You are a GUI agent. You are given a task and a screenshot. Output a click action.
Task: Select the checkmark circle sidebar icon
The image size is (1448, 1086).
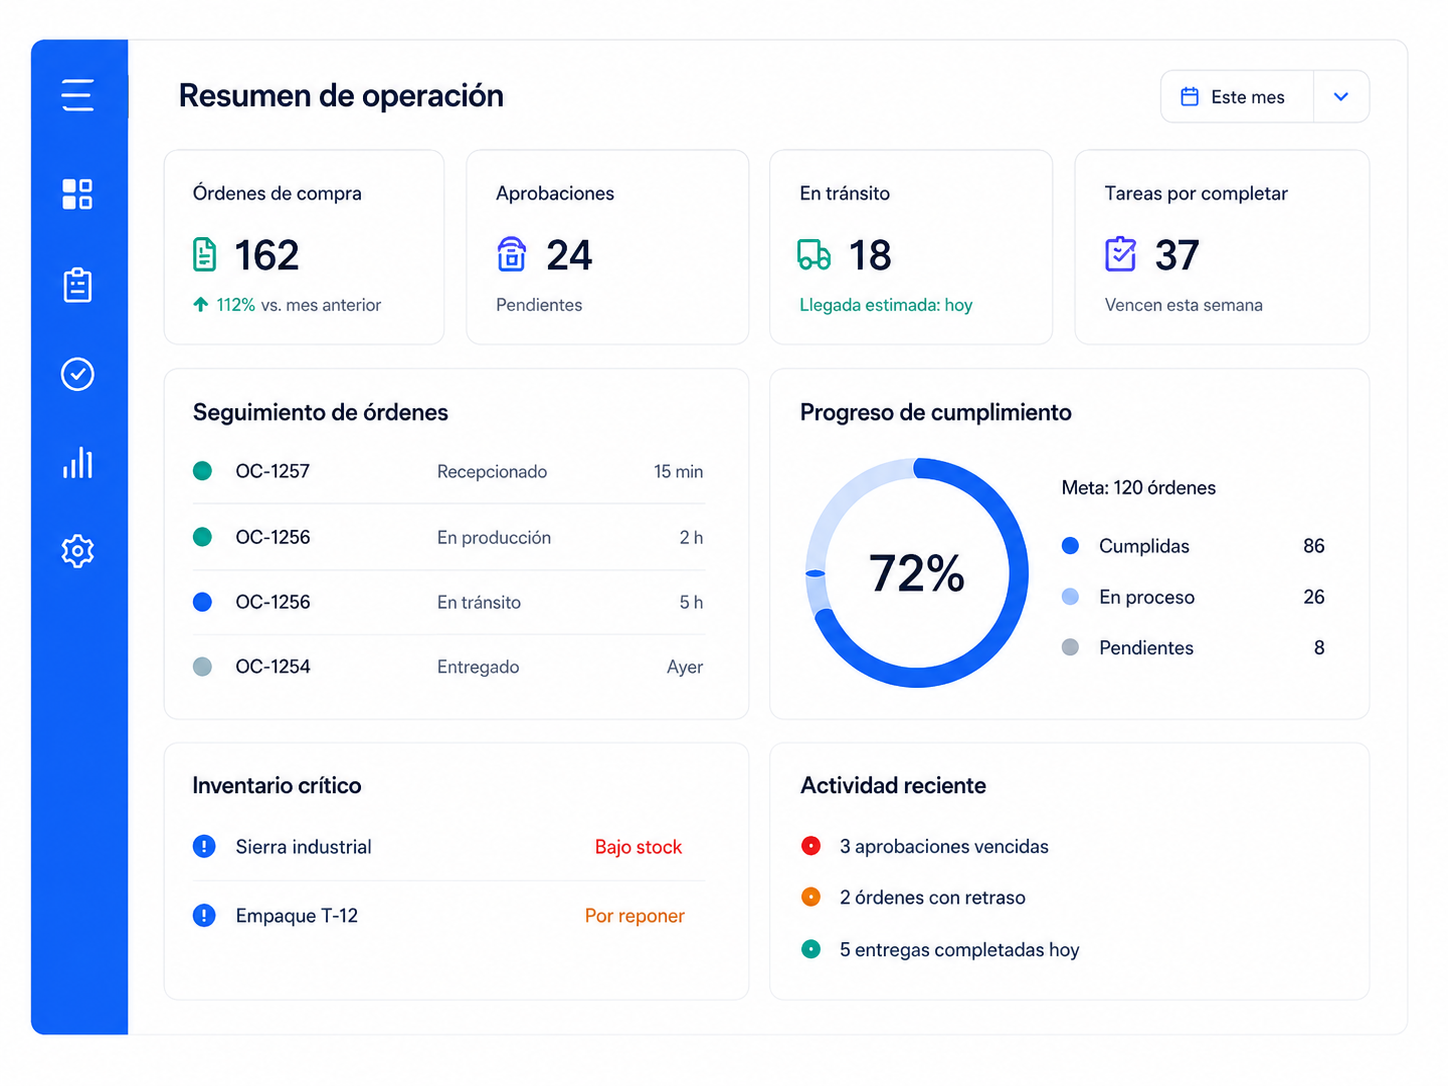[77, 374]
